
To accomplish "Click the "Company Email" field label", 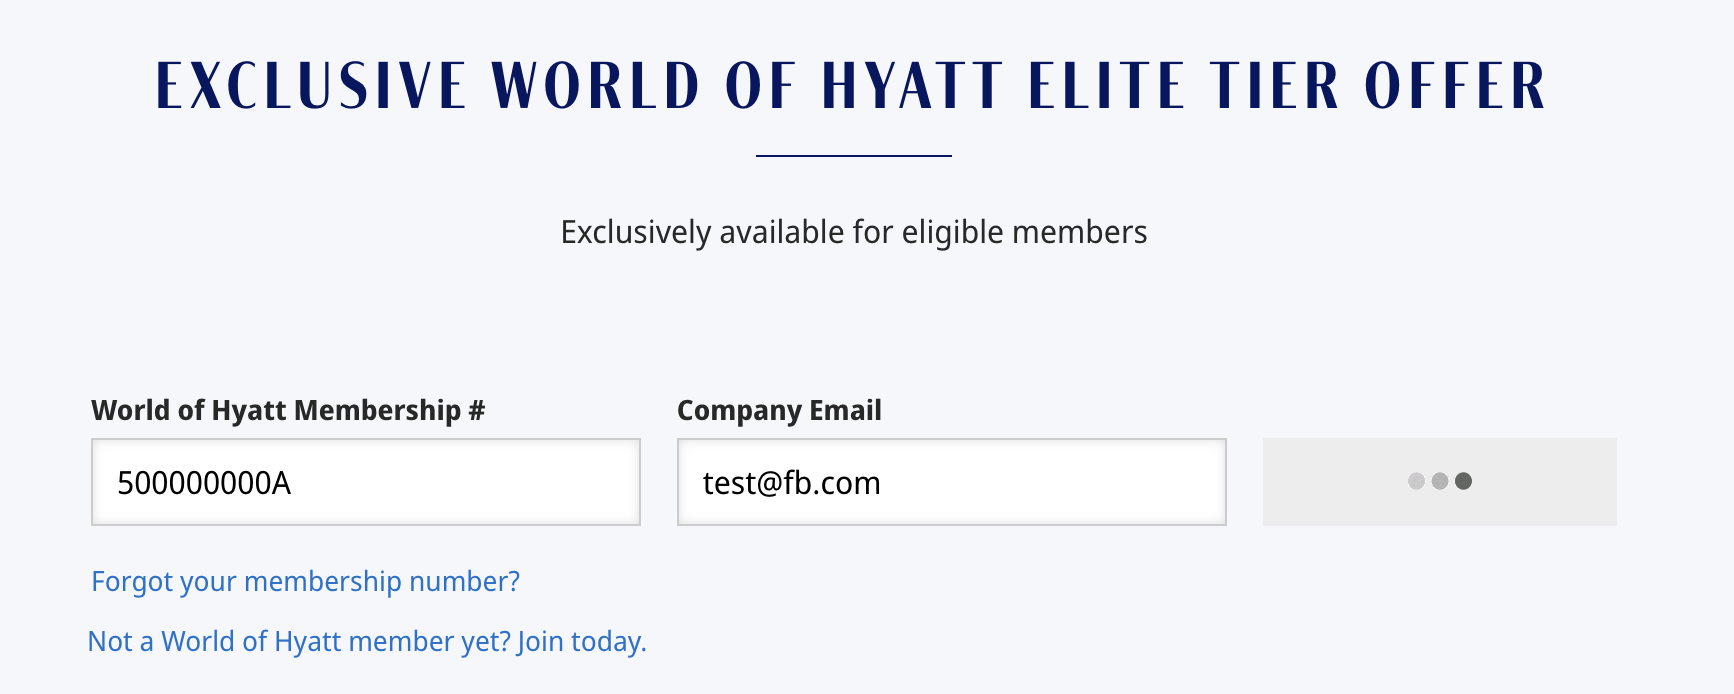I will pos(779,410).
